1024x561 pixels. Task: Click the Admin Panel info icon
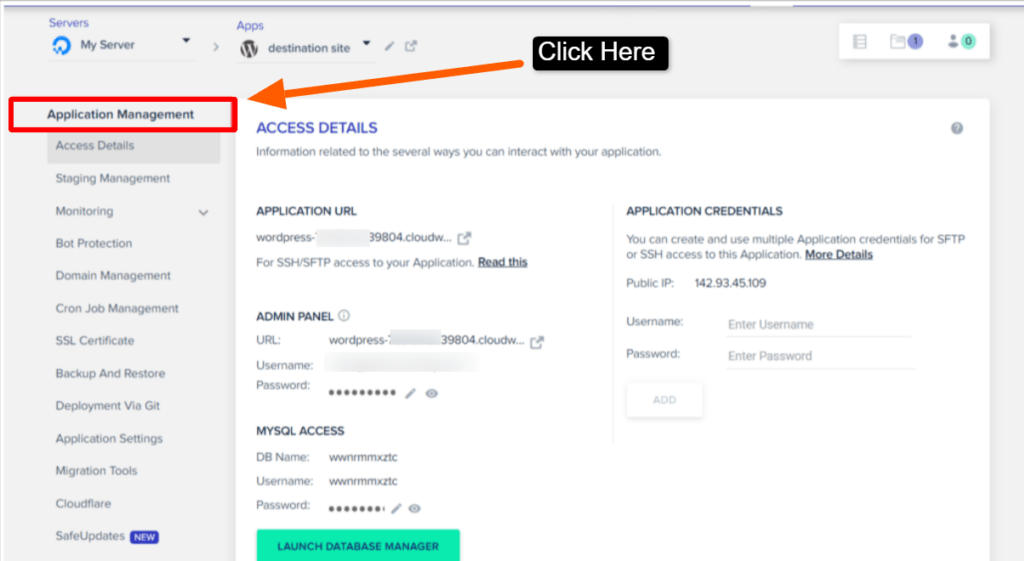pos(344,315)
